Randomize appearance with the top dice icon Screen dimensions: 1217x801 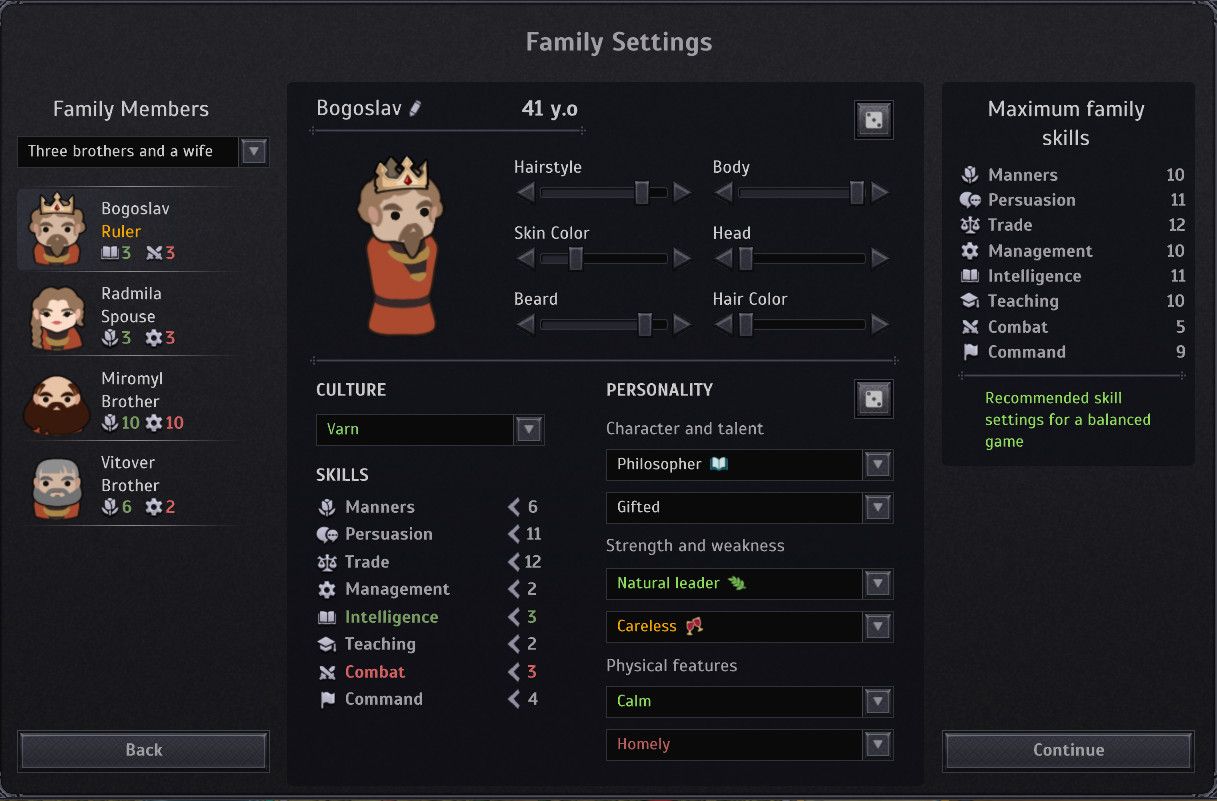[874, 120]
